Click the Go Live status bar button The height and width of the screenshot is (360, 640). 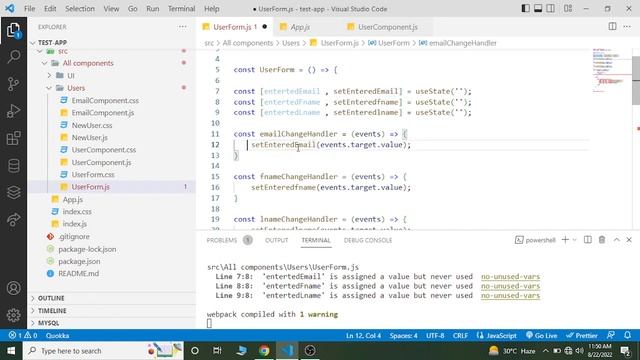pos(541,336)
